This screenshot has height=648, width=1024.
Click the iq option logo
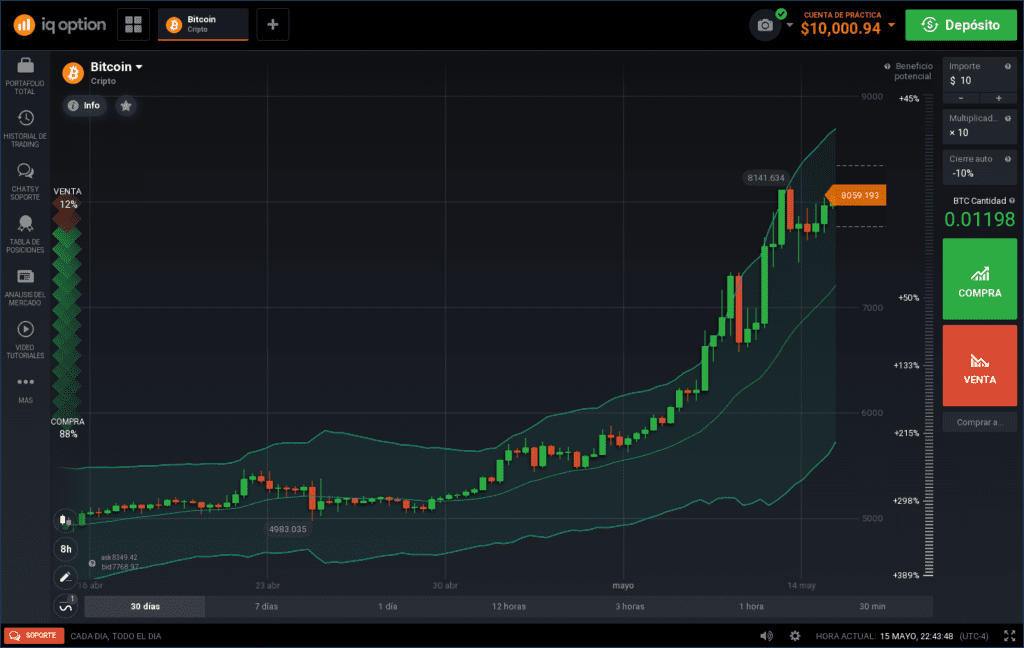59,25
